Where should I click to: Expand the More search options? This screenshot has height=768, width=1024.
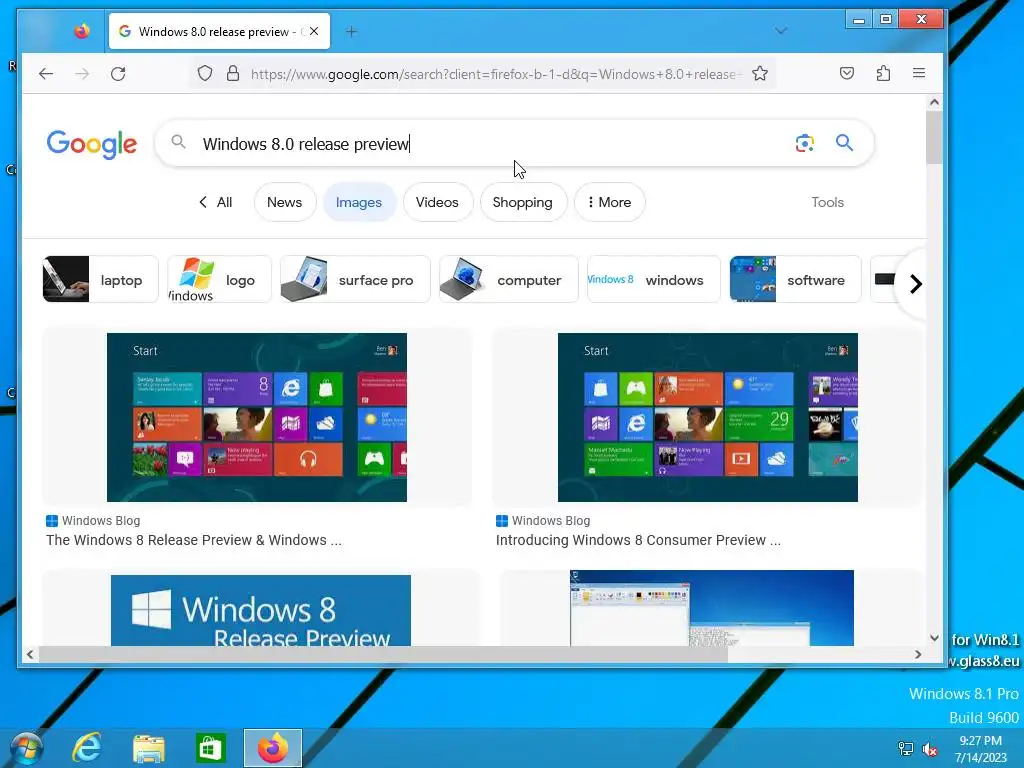tap(610, 202)
